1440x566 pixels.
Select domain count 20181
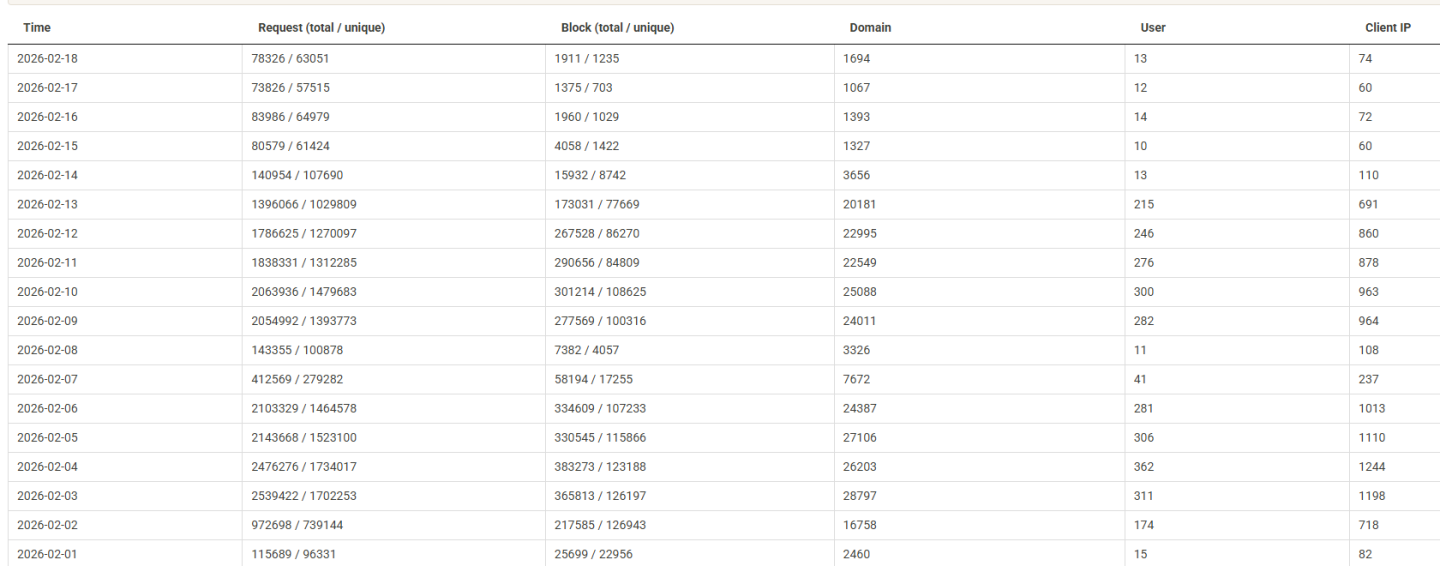[860, 204]
